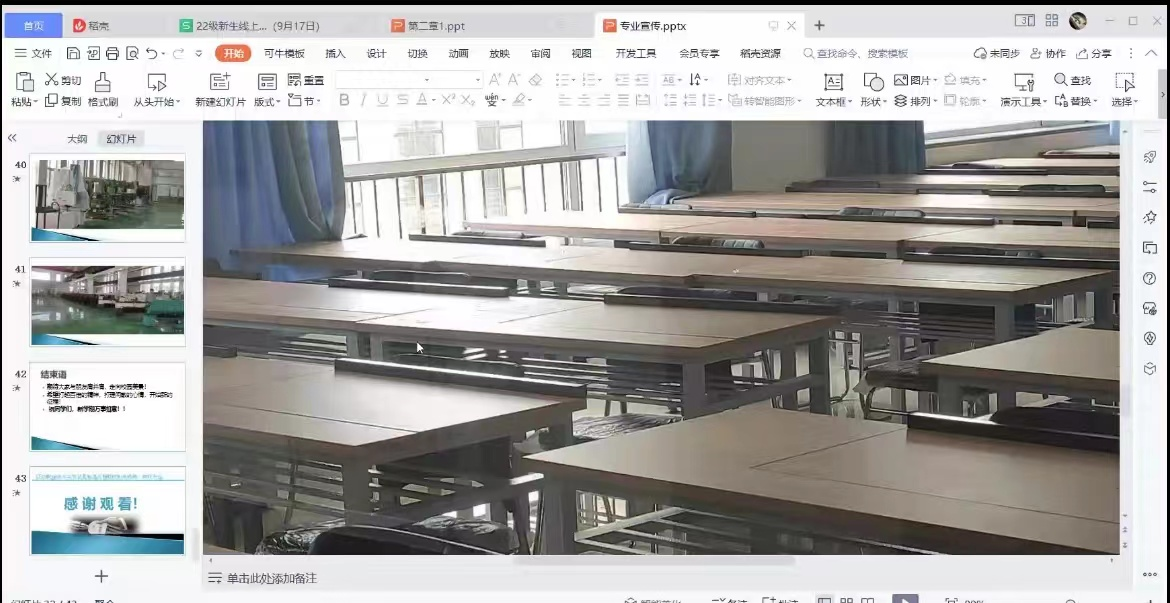The height and width of the screenshot is (603, 1170).
Task: Click the Format Painter (格式刷) icon
Action: coord(102,82)
